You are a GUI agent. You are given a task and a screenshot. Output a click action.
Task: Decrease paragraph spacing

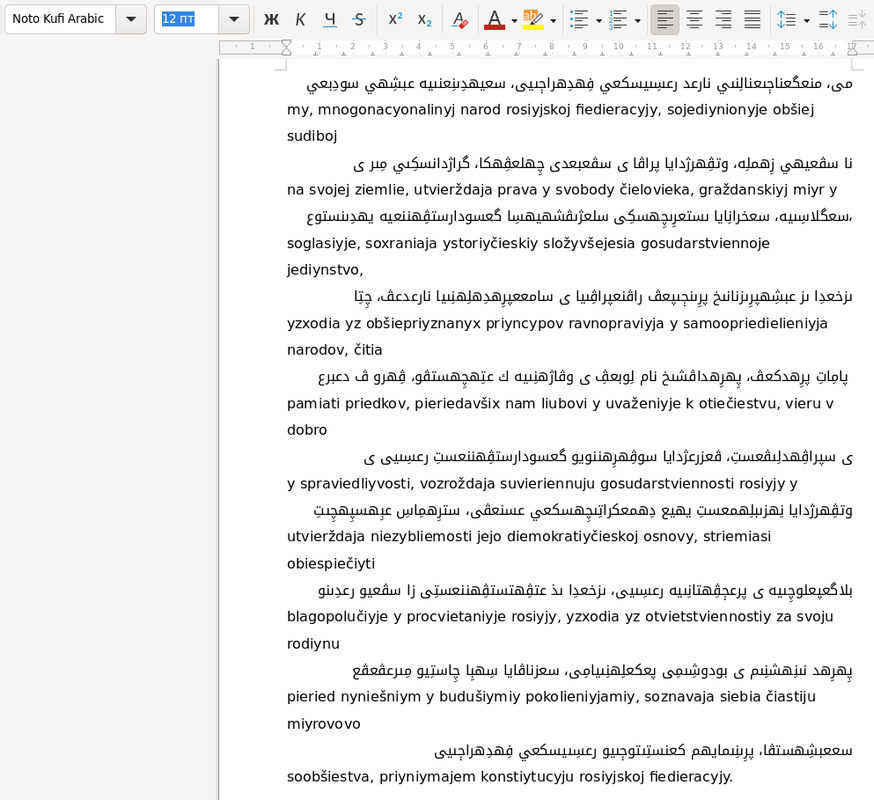[x=857, y=20]
